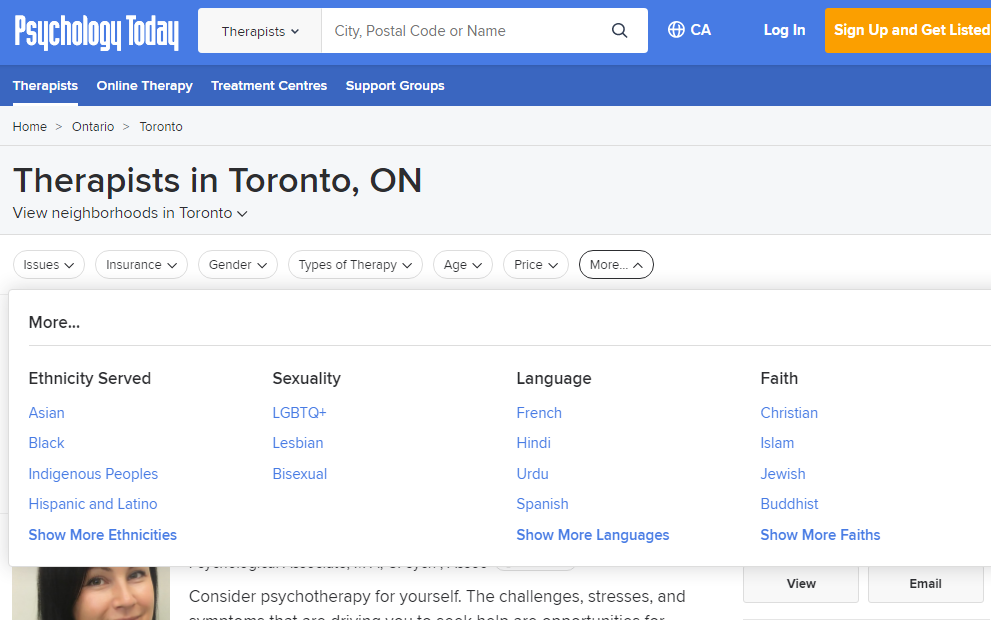The height and width of the screenshot is (620, 991).
Task: Choose Hispanic and Latino filter
Action: point(93,504)
